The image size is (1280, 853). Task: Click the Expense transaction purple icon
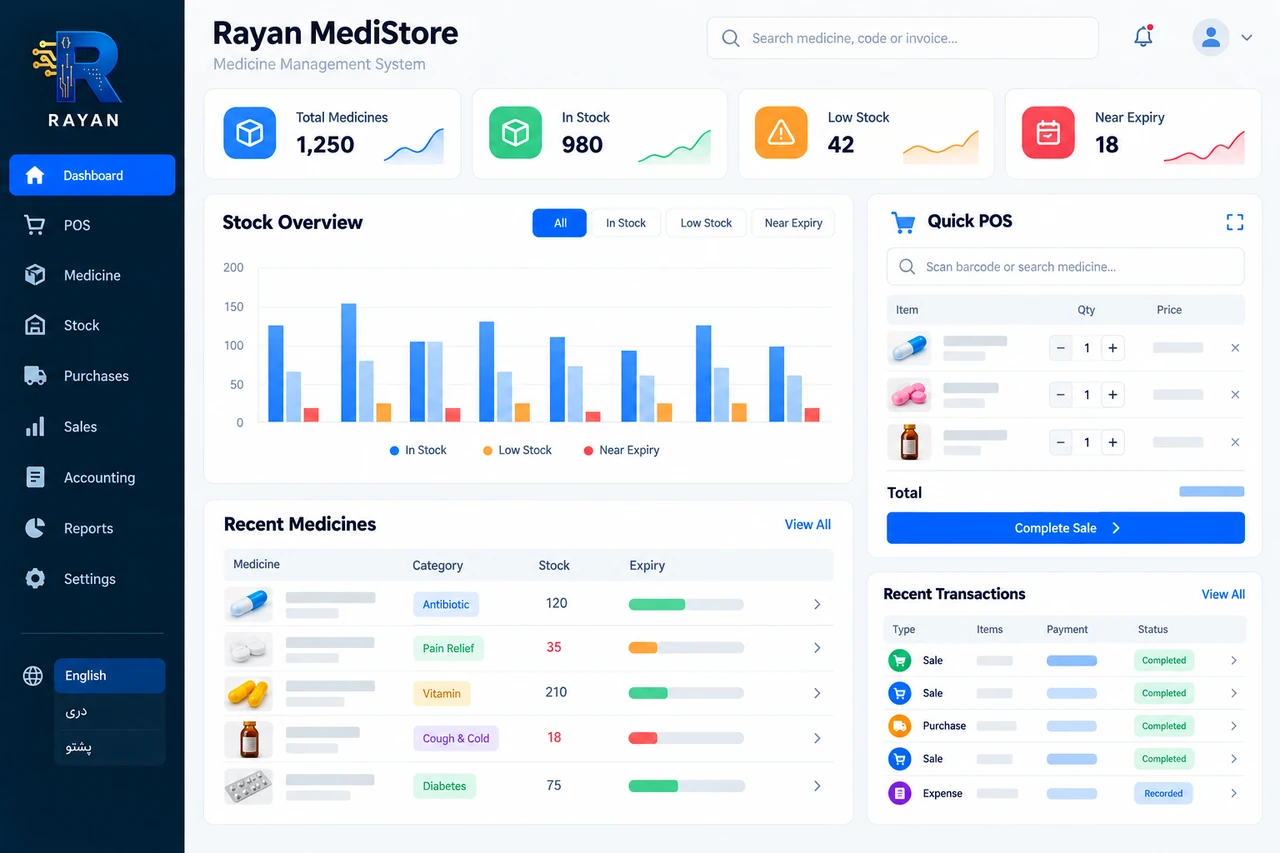900,793
